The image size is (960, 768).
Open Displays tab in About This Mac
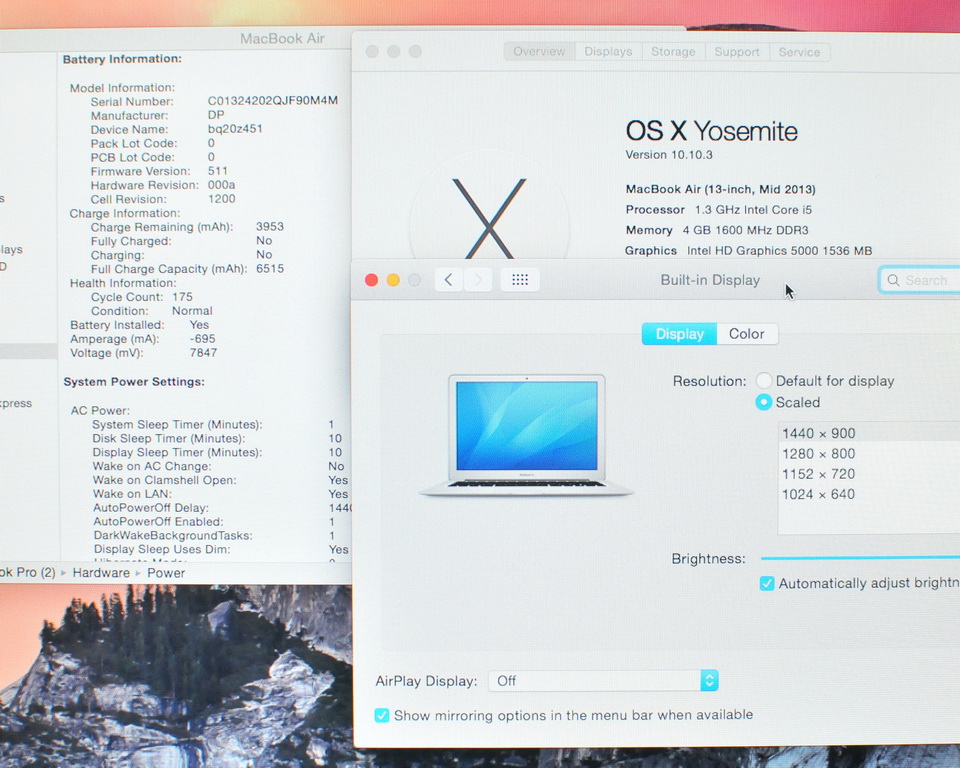(608, 51)
